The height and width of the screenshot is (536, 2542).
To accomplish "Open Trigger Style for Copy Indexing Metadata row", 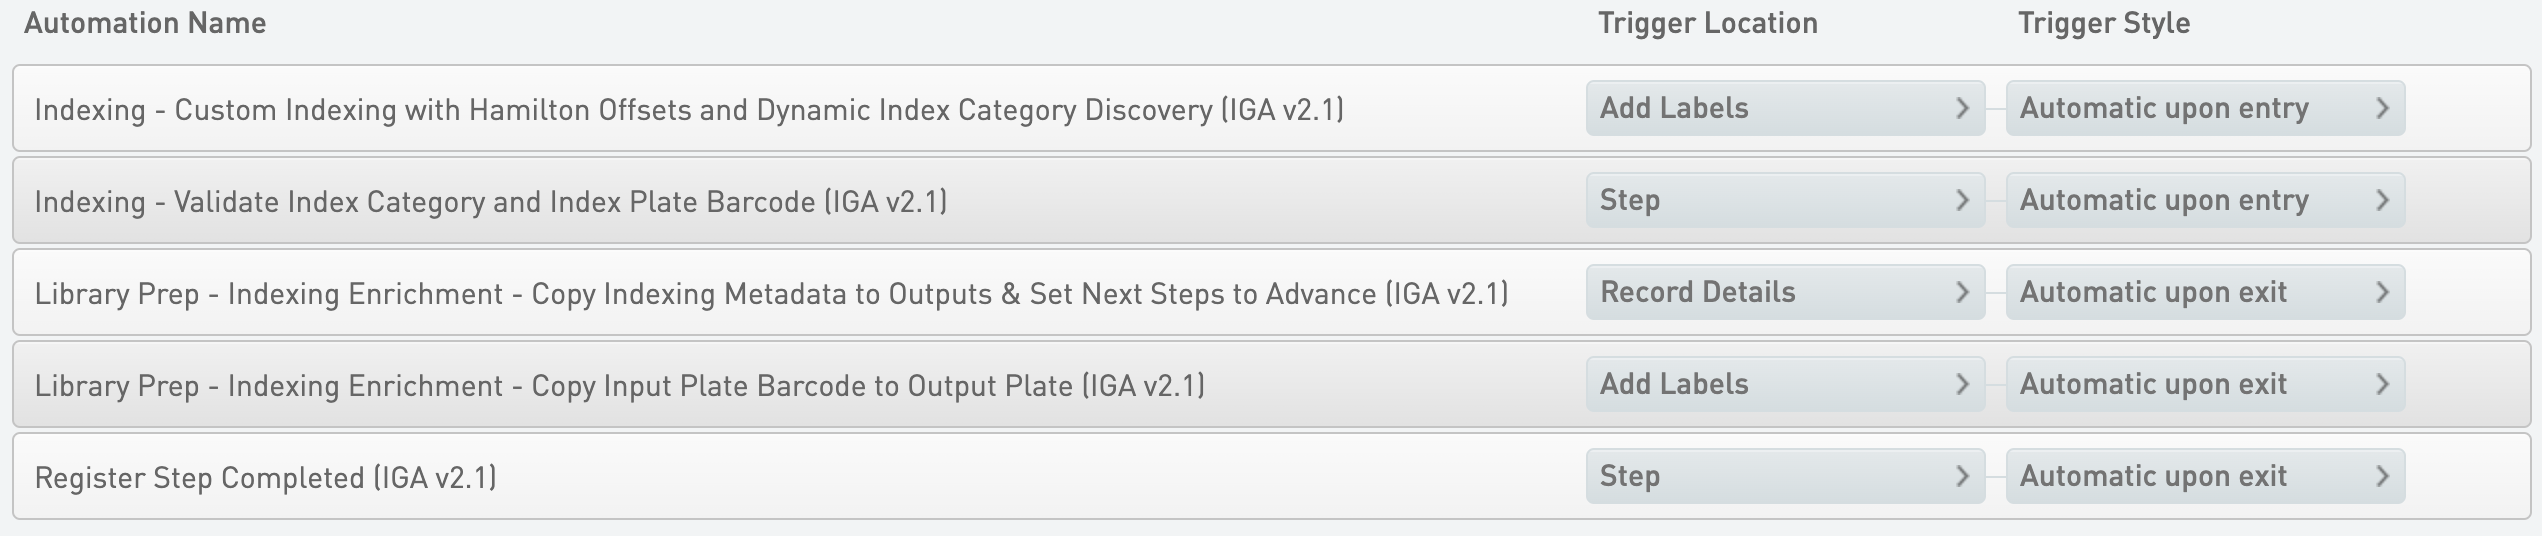I will (x=2204, y=292).
